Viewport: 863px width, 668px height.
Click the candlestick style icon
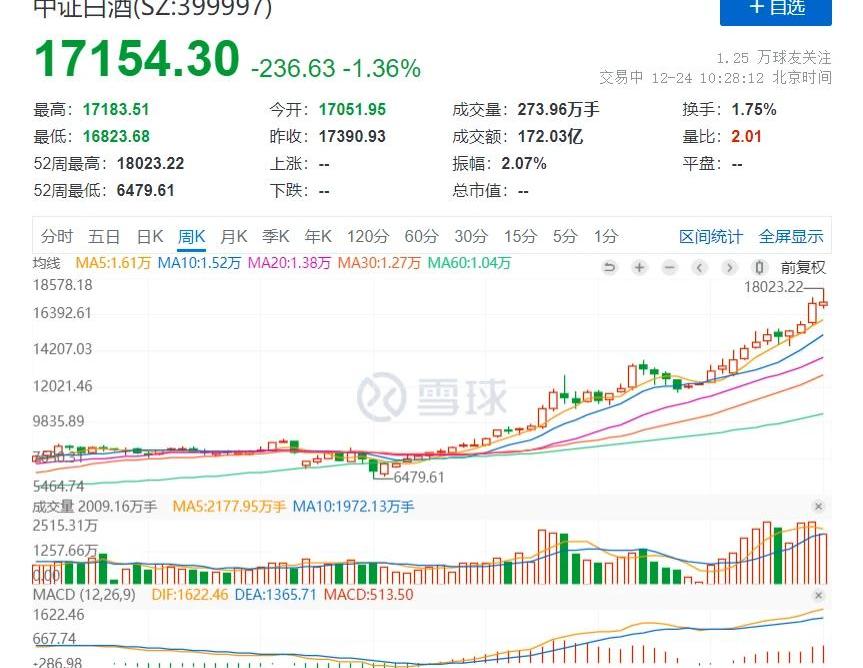[x=760, y=267]
